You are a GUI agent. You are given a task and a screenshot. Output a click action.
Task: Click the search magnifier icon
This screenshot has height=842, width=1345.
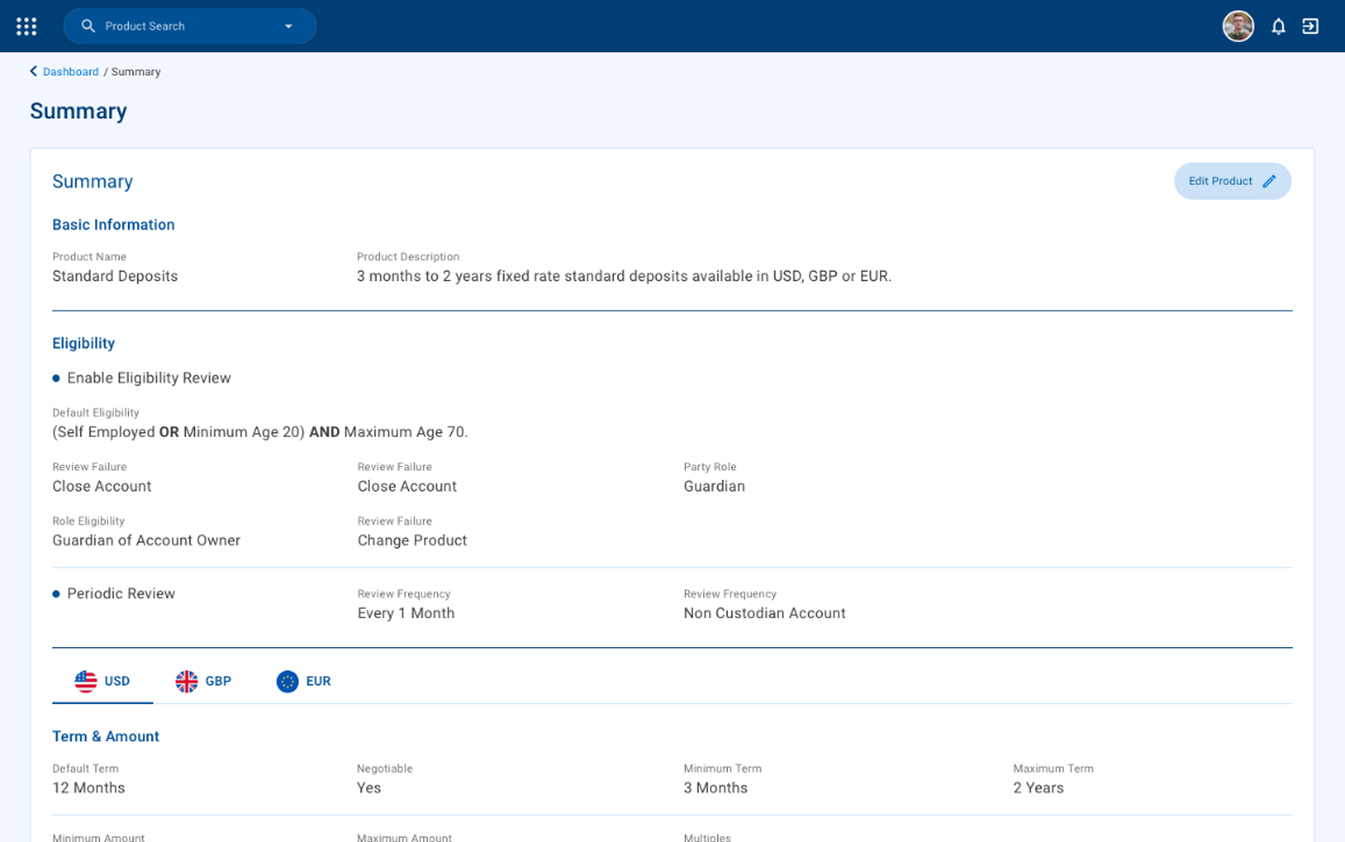(x=88, y=26)
